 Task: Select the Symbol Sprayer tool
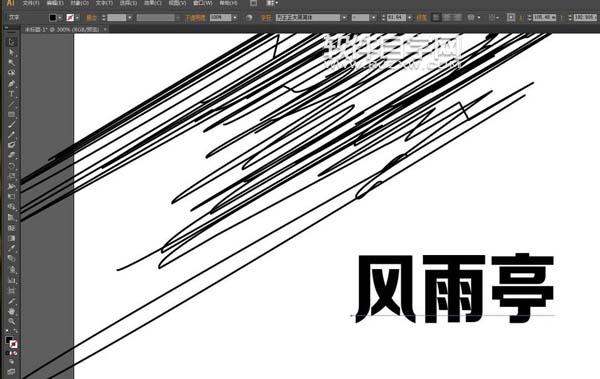[12, 270]
